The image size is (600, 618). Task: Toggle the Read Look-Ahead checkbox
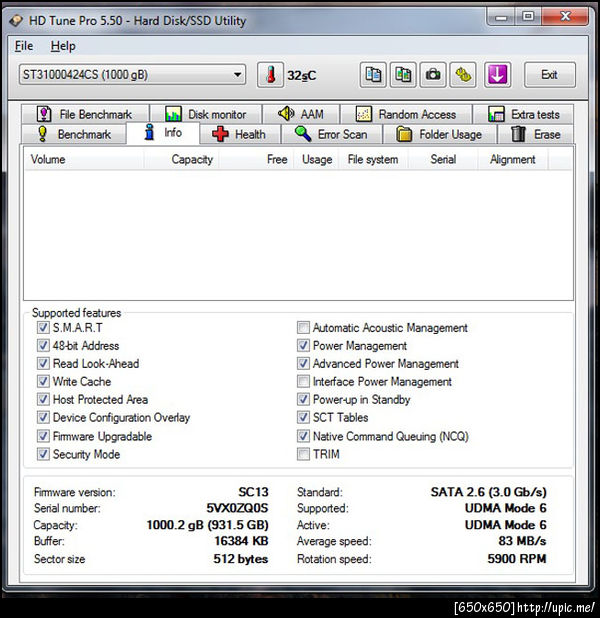point(43,363)
